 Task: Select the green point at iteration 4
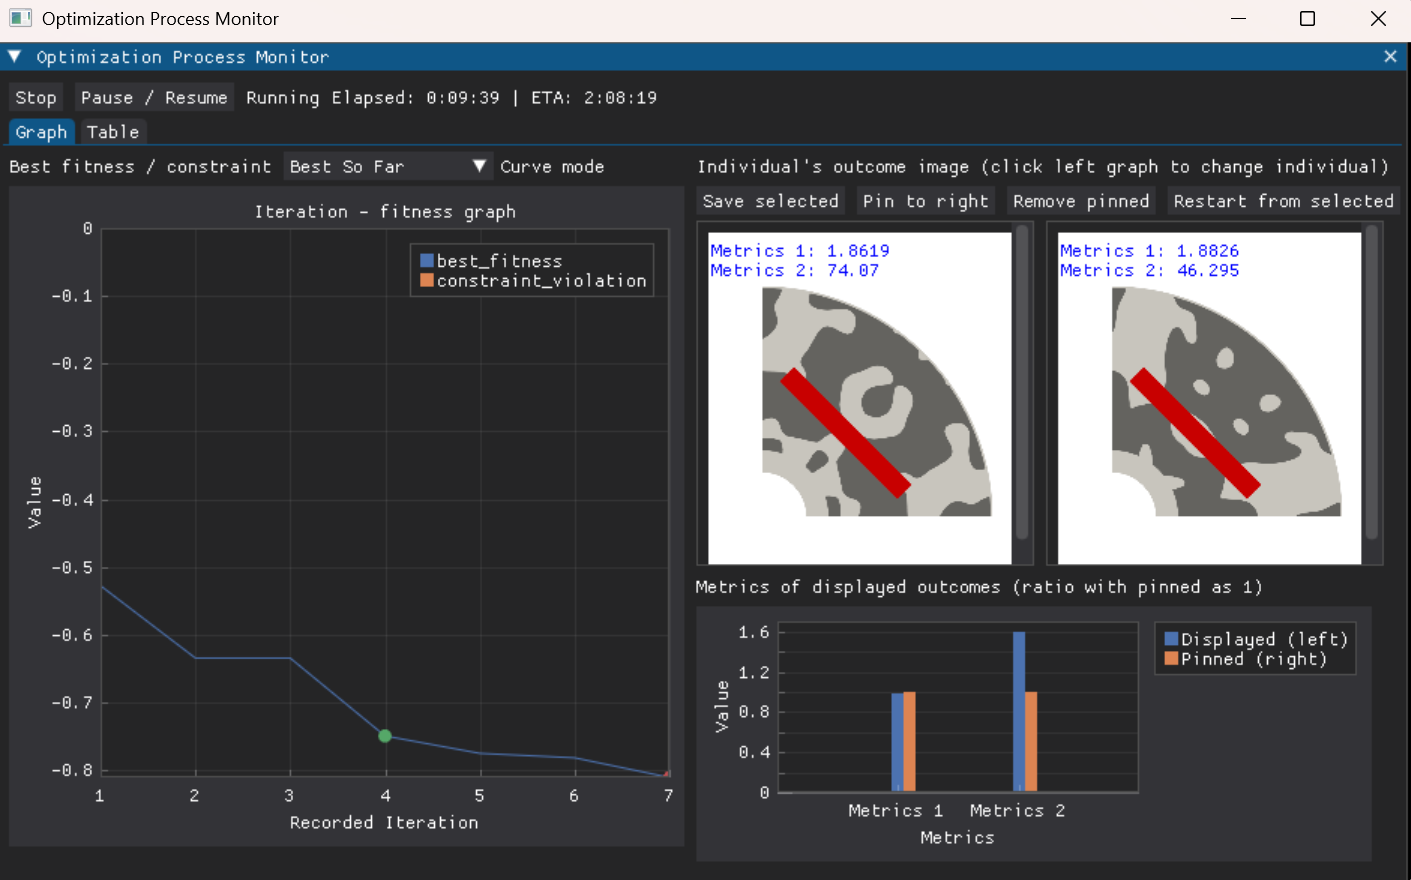point(385,736)
